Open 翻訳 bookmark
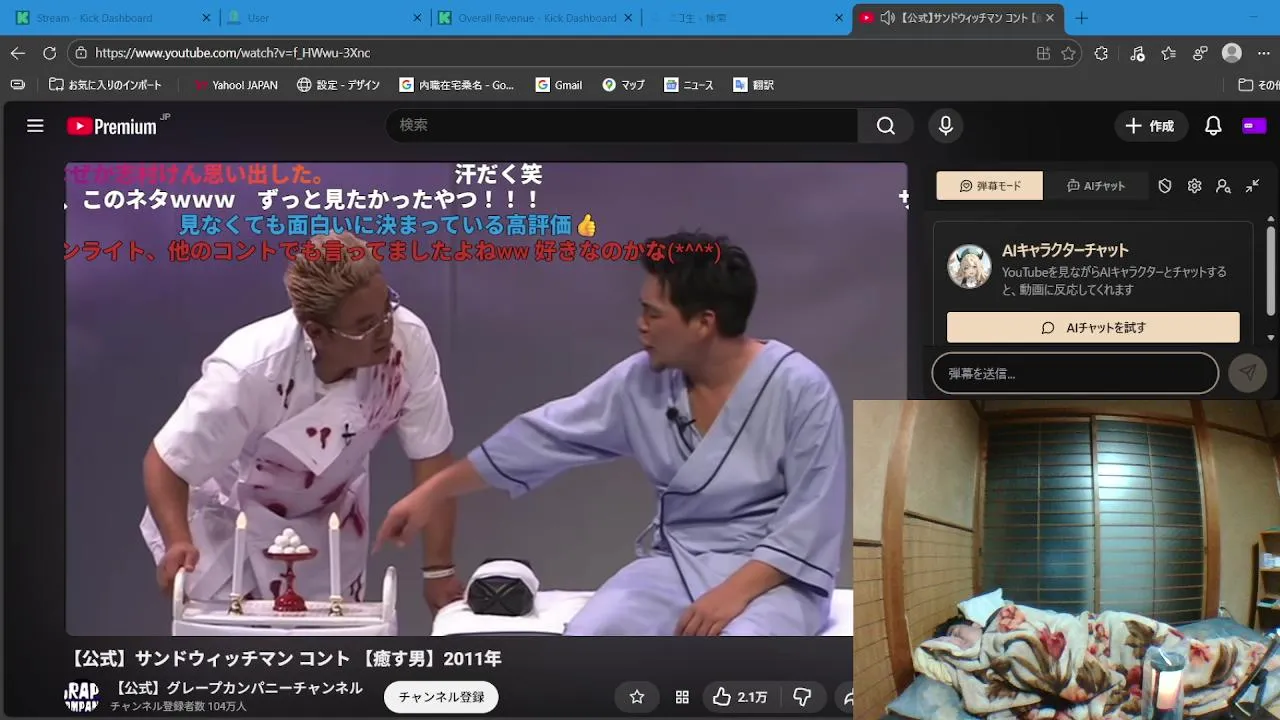1280x720 pixels. 754,85
